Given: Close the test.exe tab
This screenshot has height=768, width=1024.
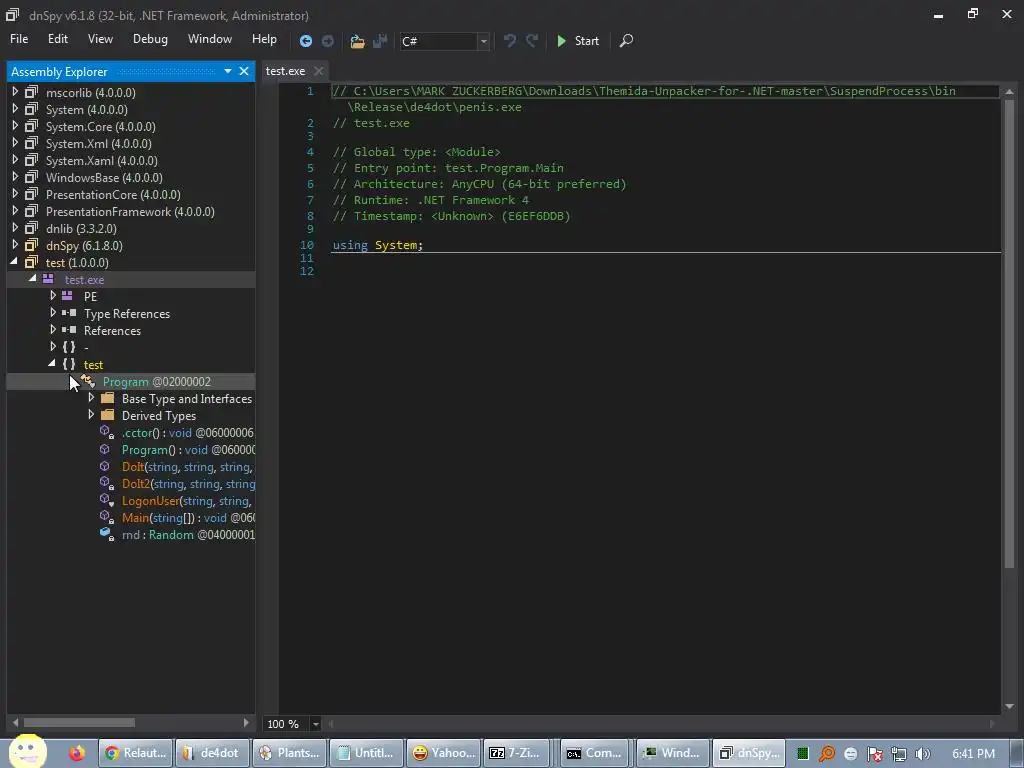Looking at the screenshot, I should click(319, 71).
